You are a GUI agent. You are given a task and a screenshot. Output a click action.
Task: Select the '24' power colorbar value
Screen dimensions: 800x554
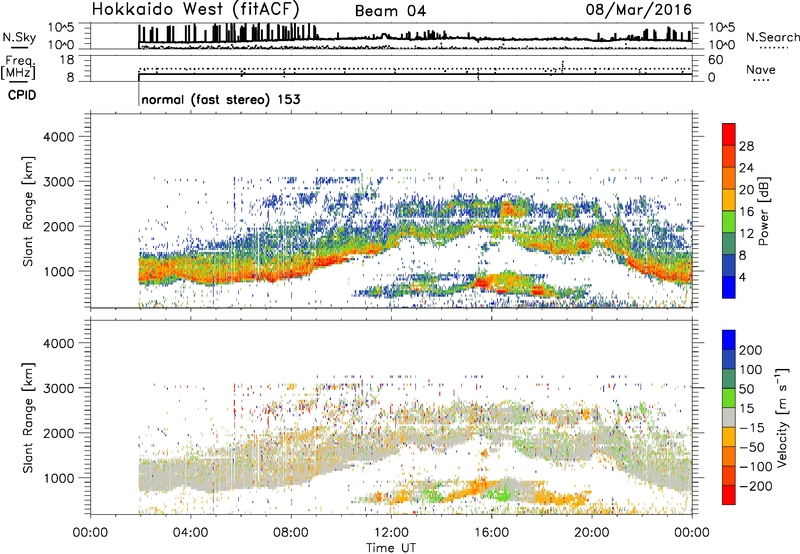746,168
